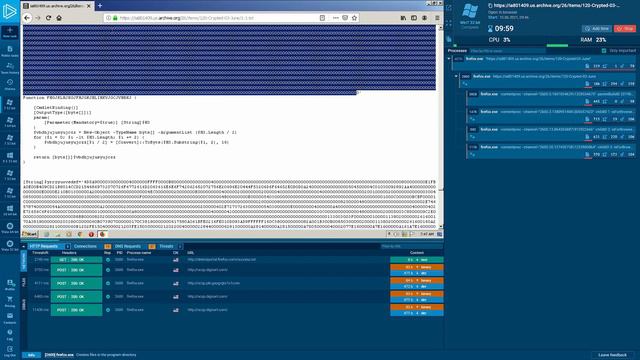Click the task URL title in header
The height and width of the screenshot is (360, 640).
(557, 6)
